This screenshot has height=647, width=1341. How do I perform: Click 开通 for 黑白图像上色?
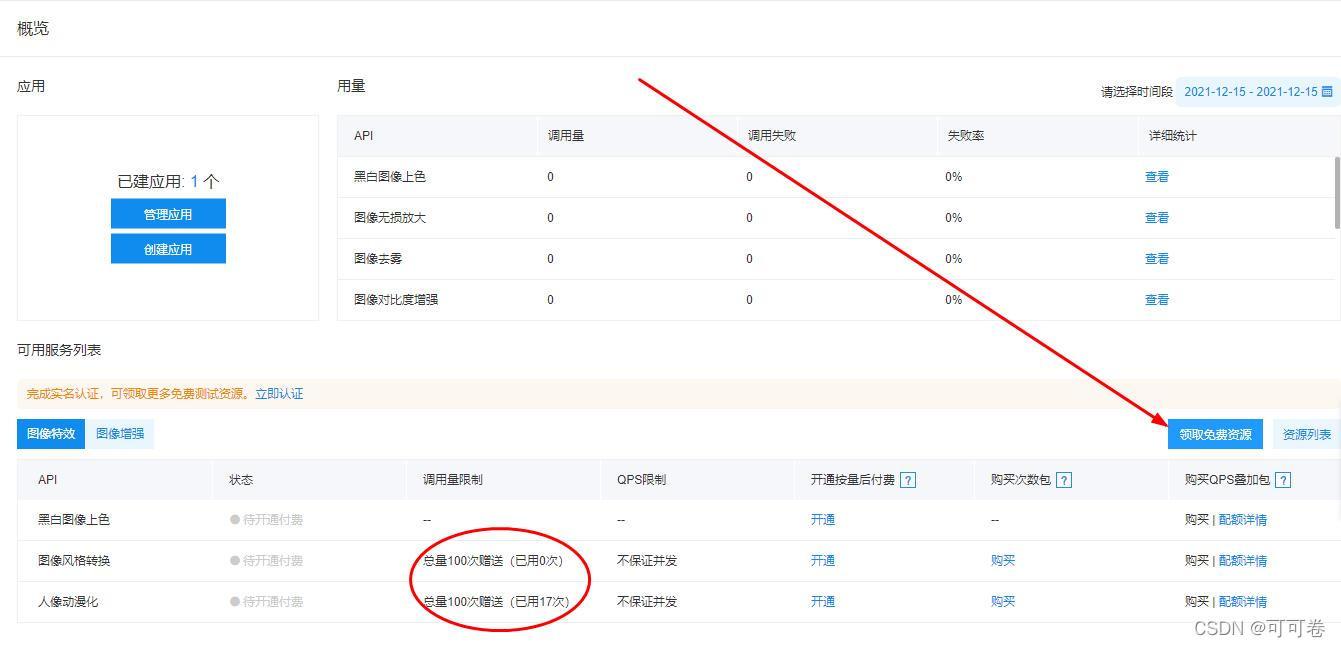(x=823, y=520)
